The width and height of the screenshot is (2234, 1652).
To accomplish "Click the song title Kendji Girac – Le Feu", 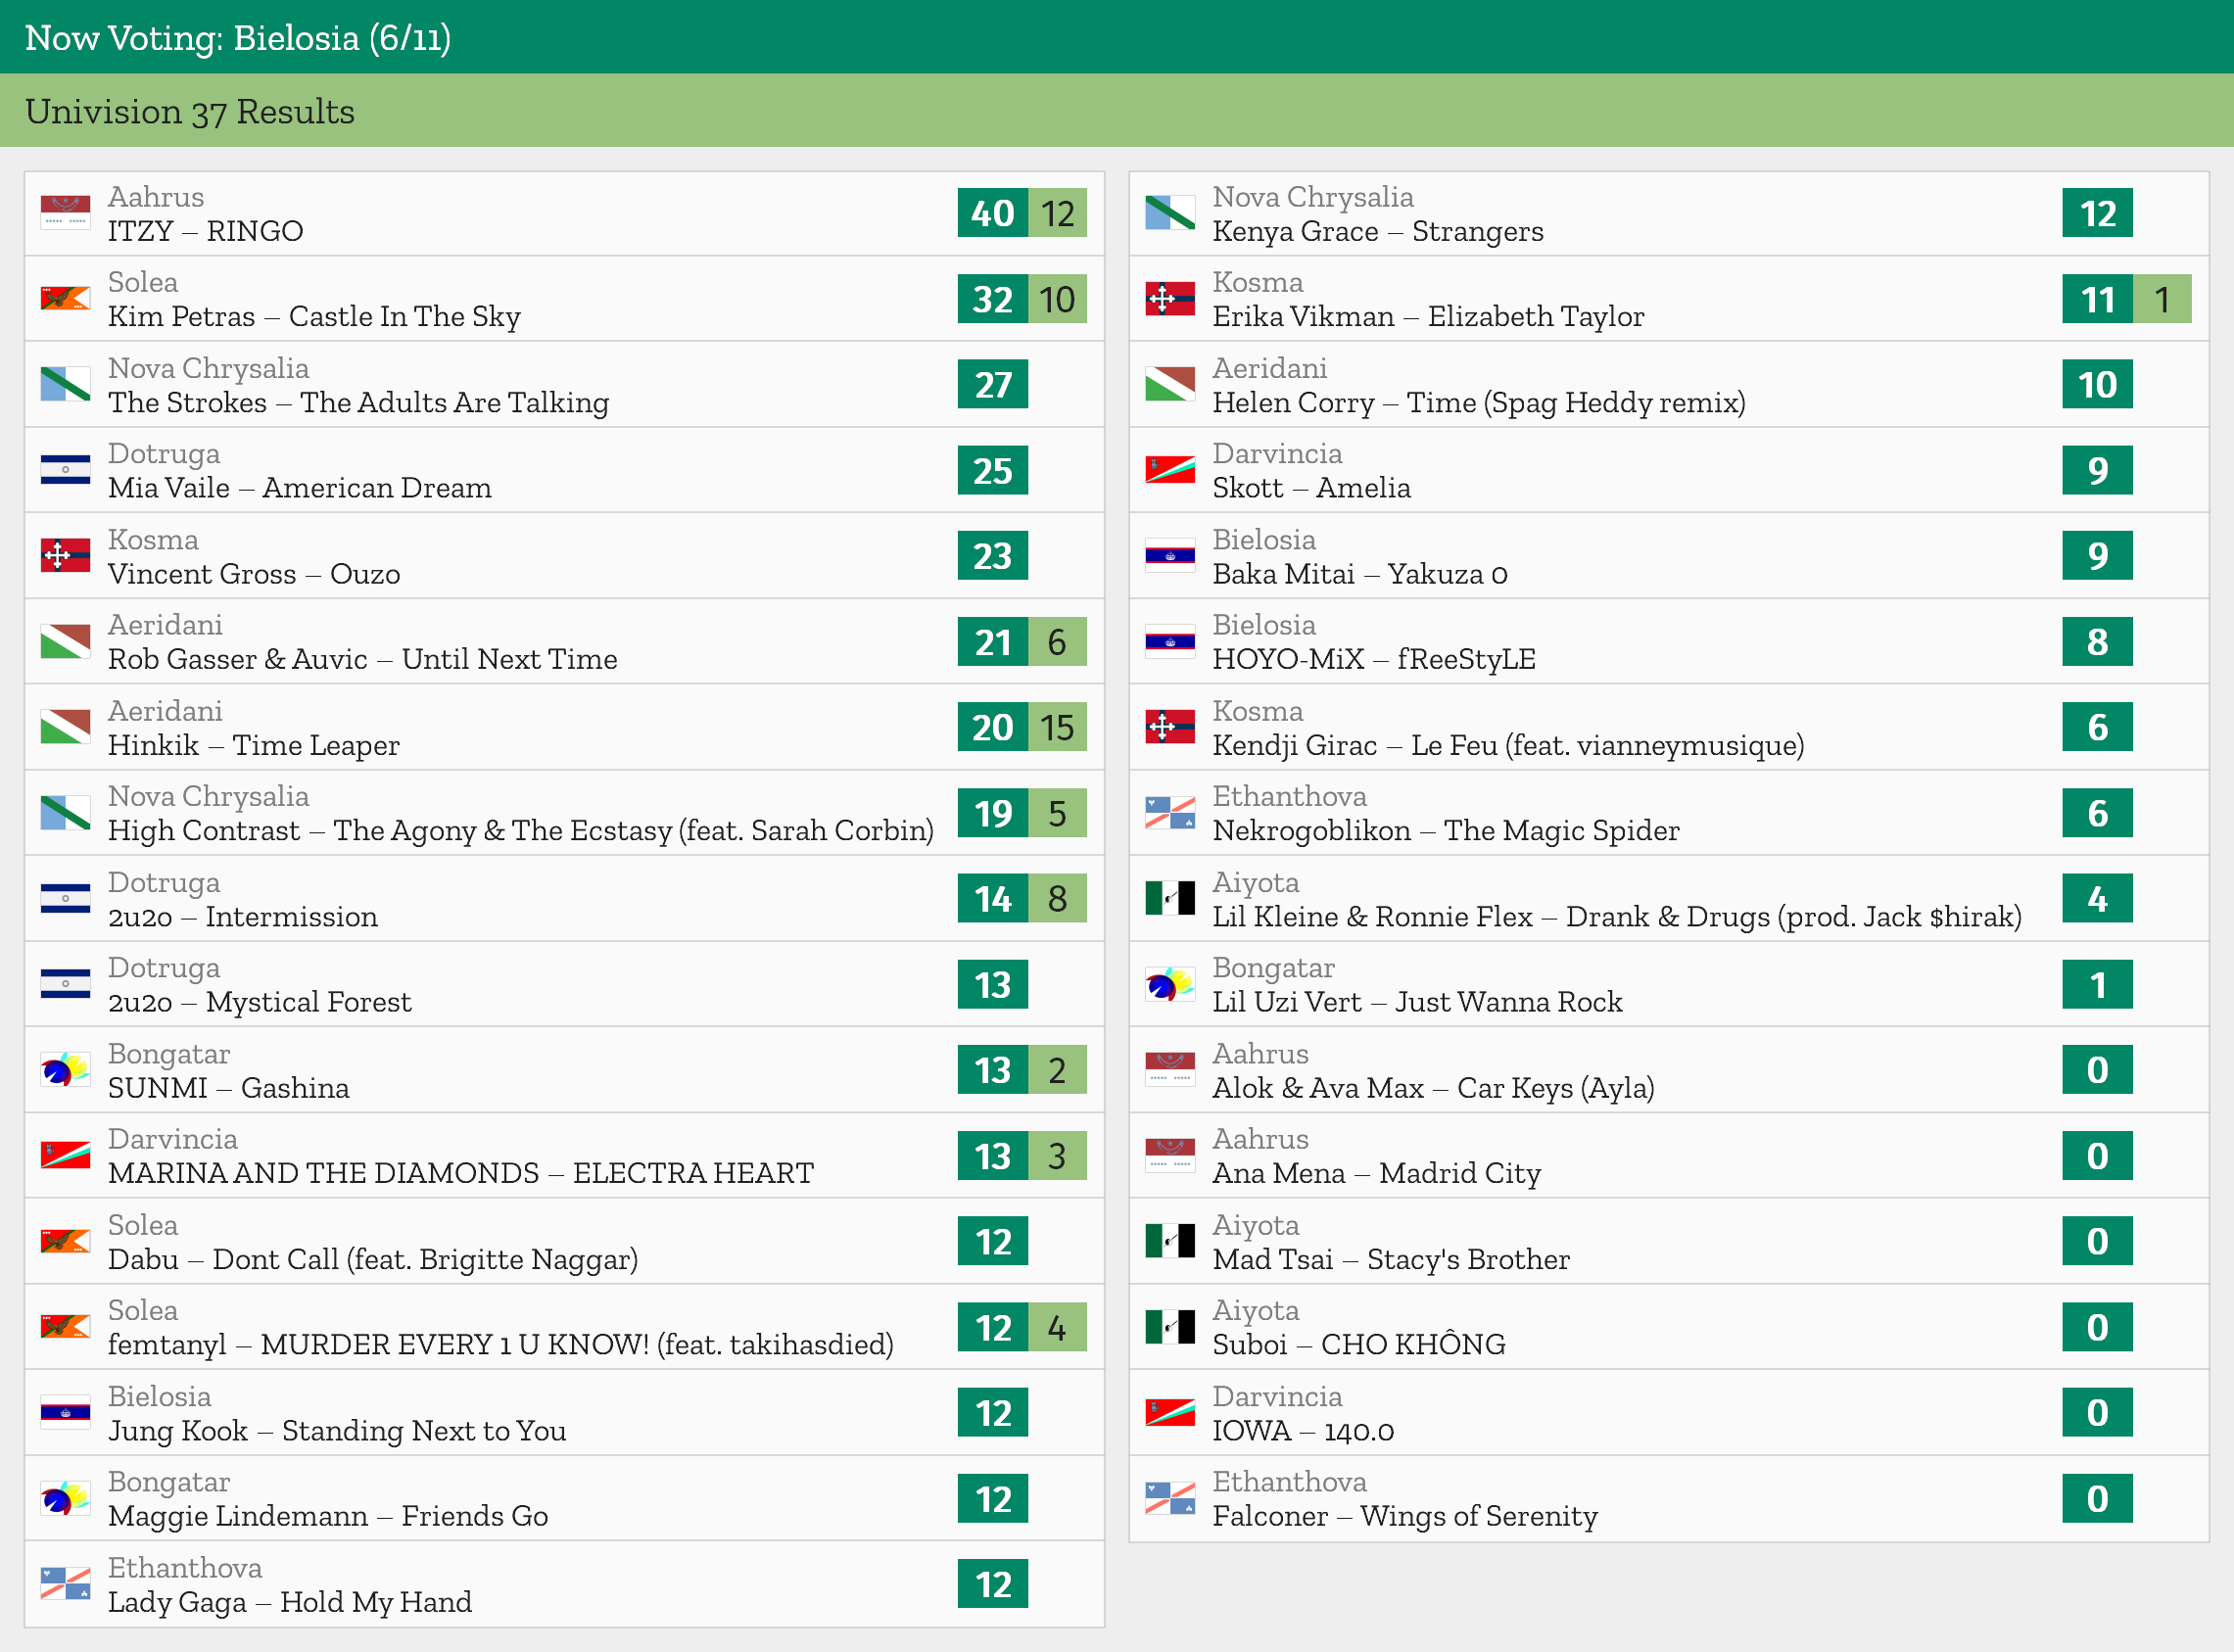I will point(1508,746).
